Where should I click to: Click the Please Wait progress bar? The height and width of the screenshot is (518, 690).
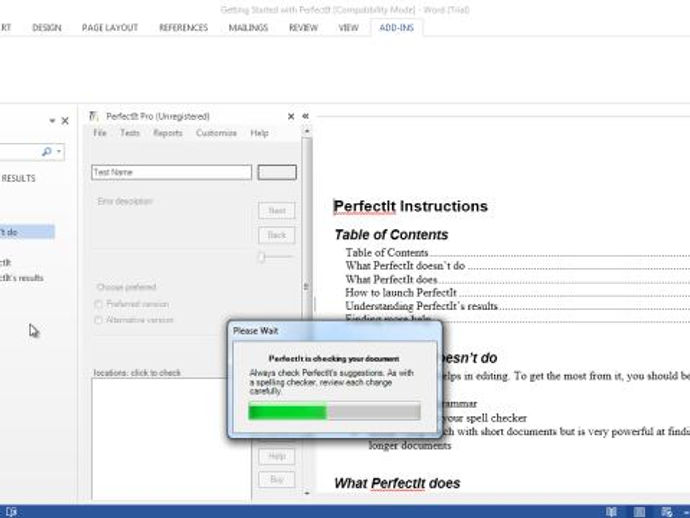pos(334,411)
